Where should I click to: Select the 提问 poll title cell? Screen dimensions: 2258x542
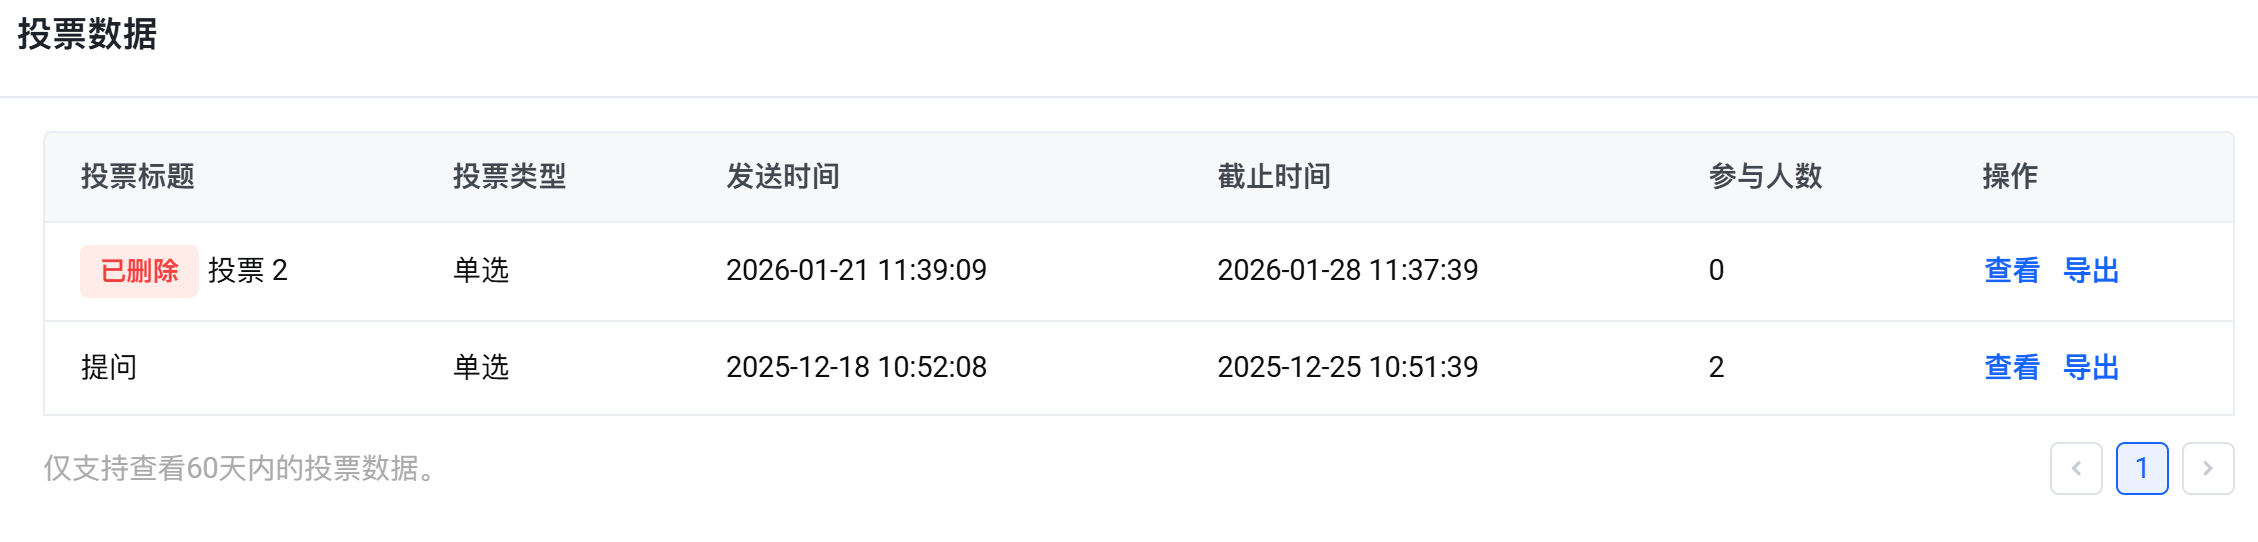109,367
